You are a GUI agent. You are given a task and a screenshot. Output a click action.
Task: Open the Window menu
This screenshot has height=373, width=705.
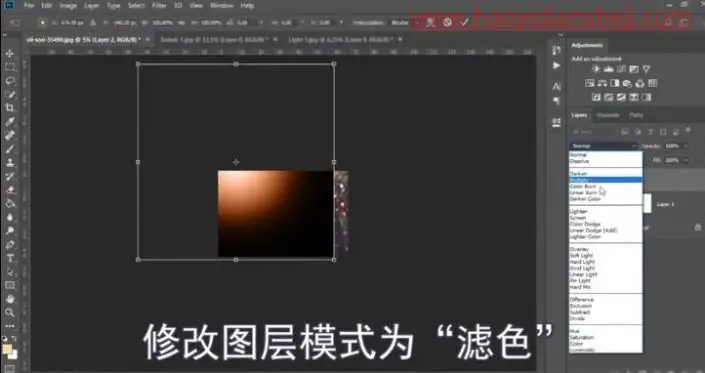click(x=221, y=6)
